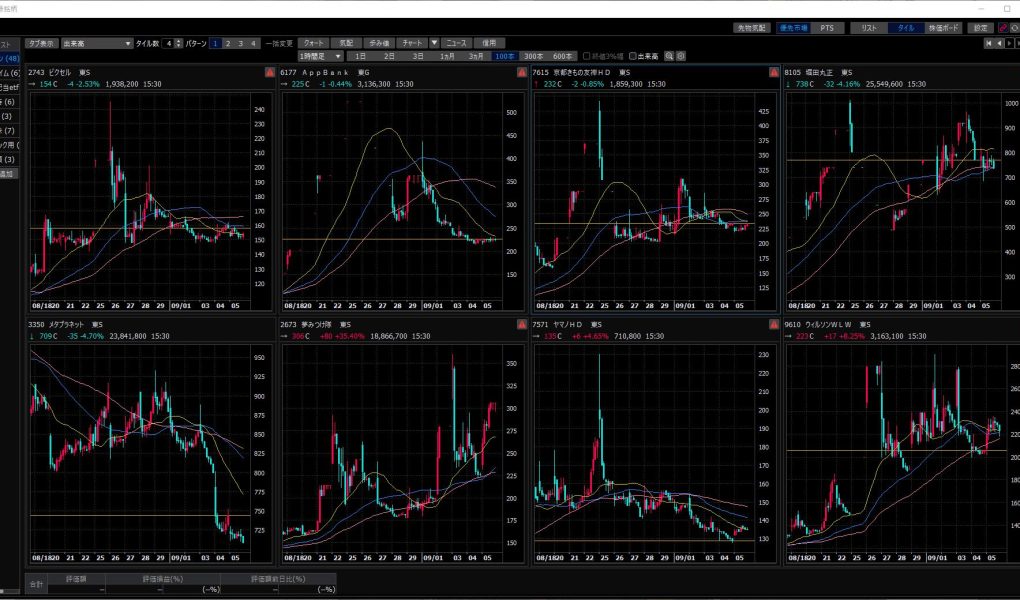The image size is (1020, 600).
Task: Open the 出来高 sort dropdown
Action: (x=96, y=44)
